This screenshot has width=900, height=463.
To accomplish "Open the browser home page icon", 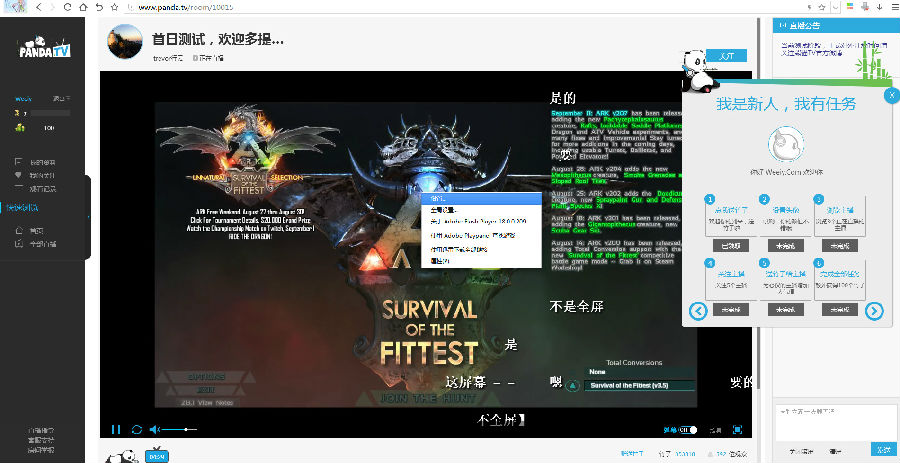I will click(83, 7).
